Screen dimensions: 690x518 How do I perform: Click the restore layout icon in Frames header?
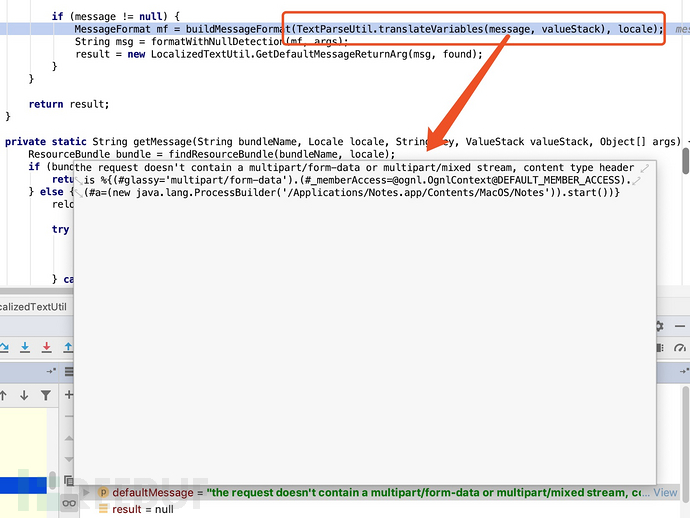coord(51,371)
